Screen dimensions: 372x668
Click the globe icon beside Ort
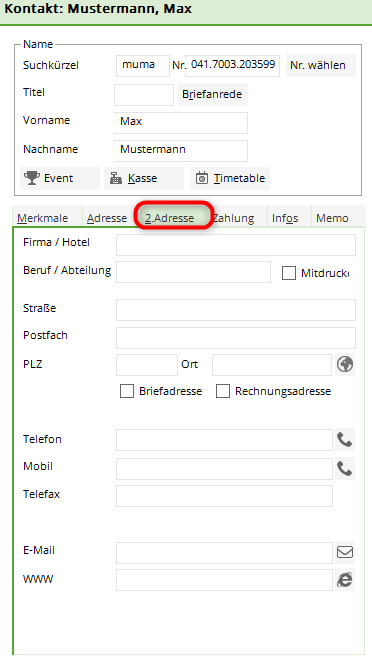point(345,364)
